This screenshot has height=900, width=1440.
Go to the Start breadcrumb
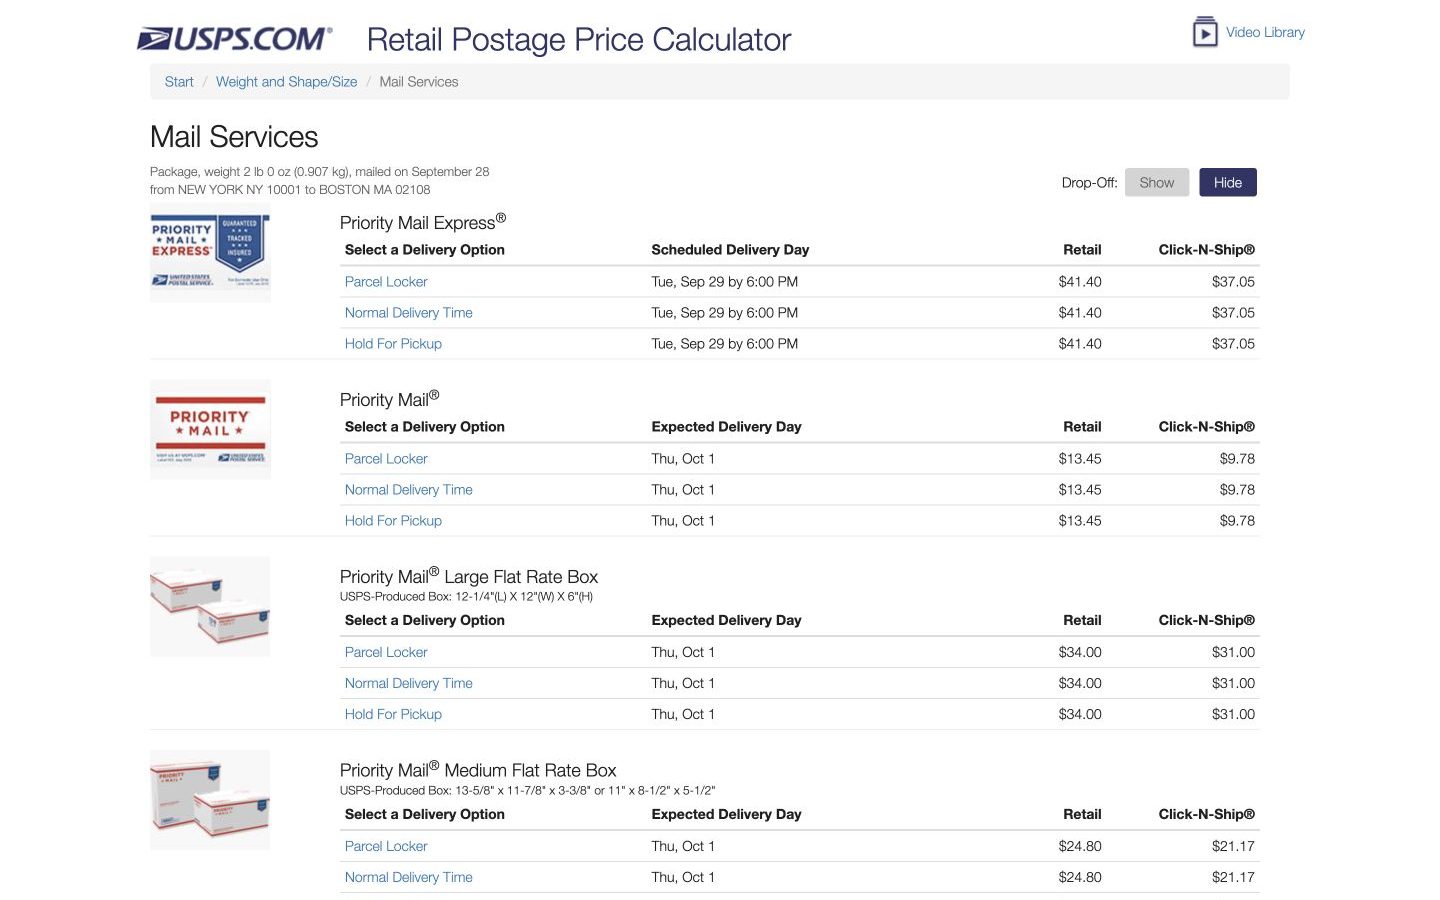[179, 82]
